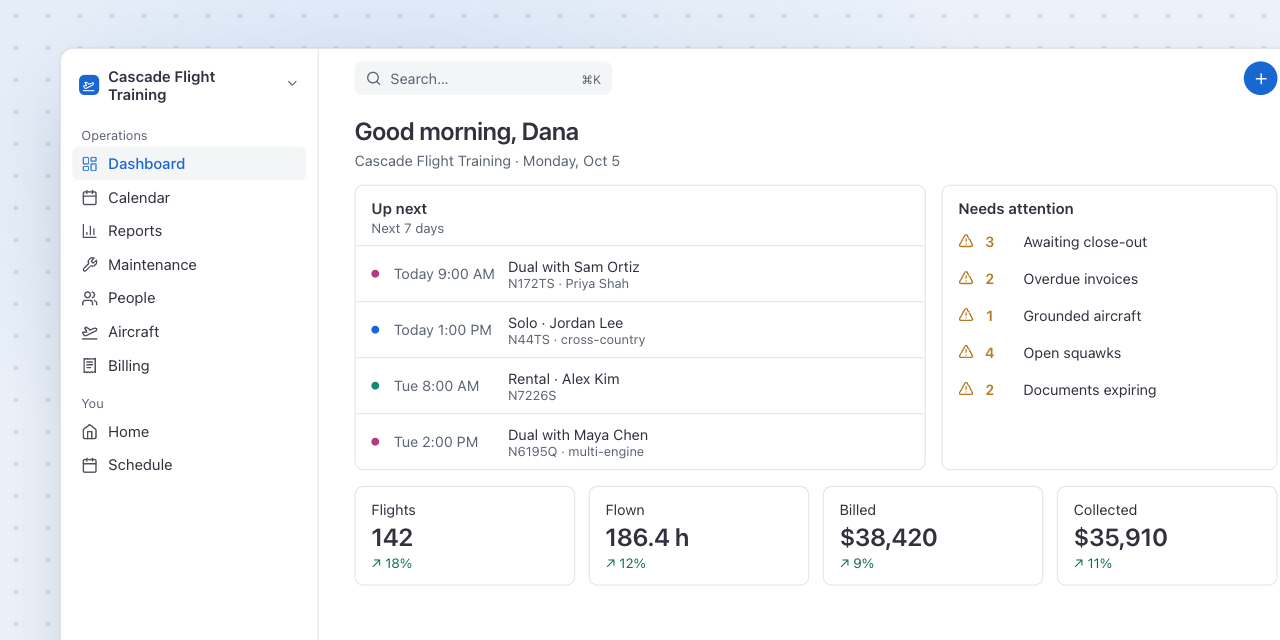Click the blue plus create button
This screenshot has width=1280, height=640.
[1260, 79]
